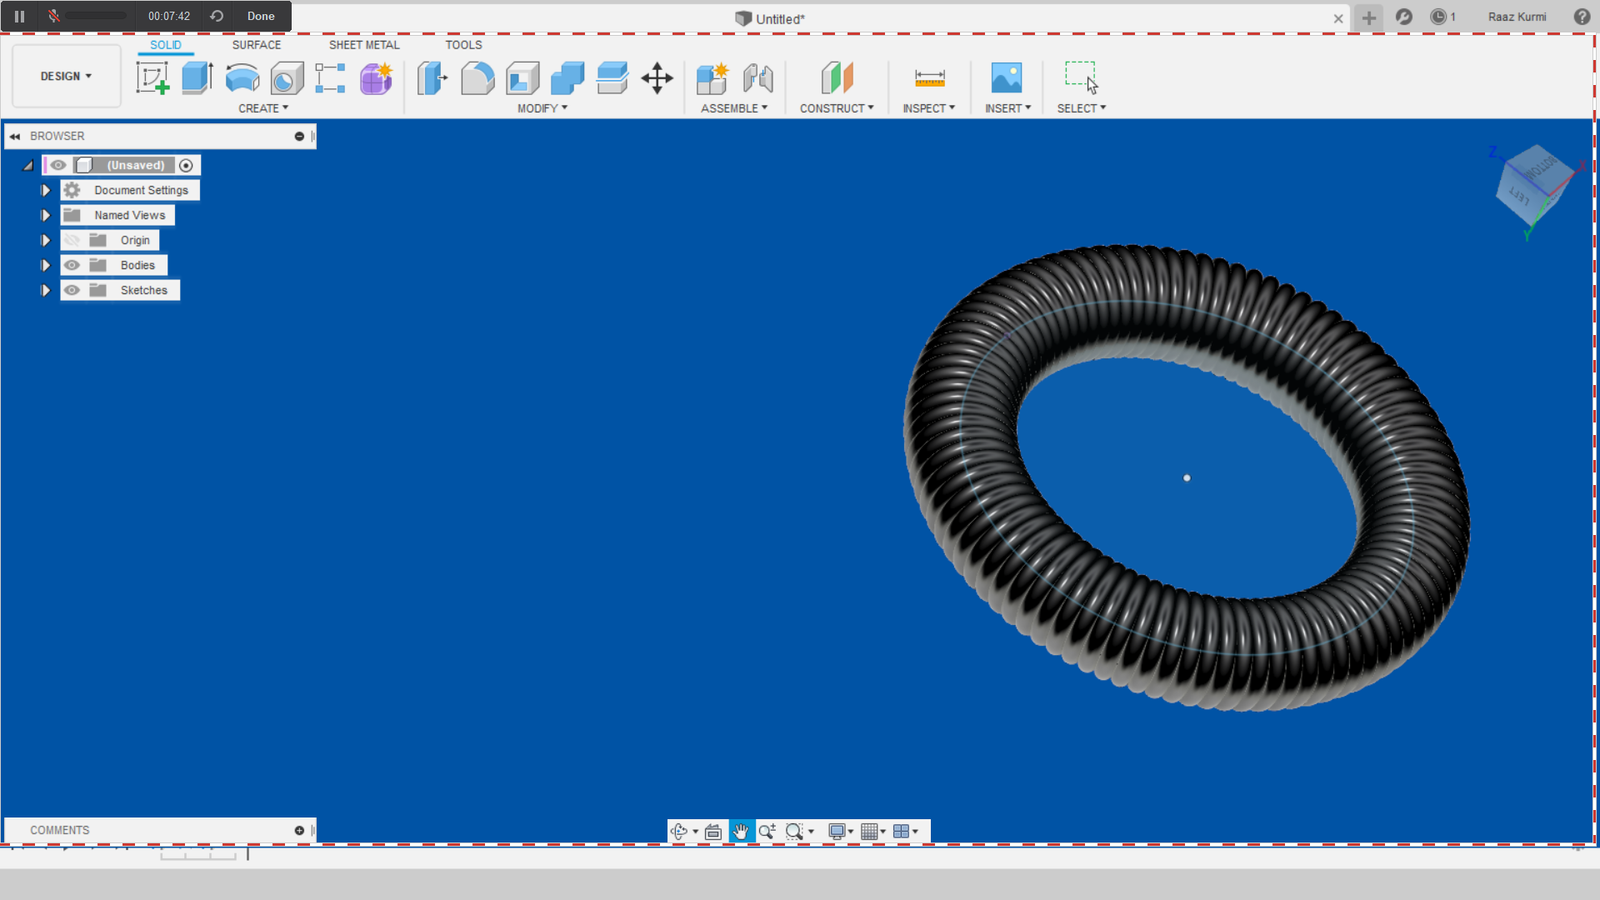Click the Grid and Snaps icon

tap(869, 831)
